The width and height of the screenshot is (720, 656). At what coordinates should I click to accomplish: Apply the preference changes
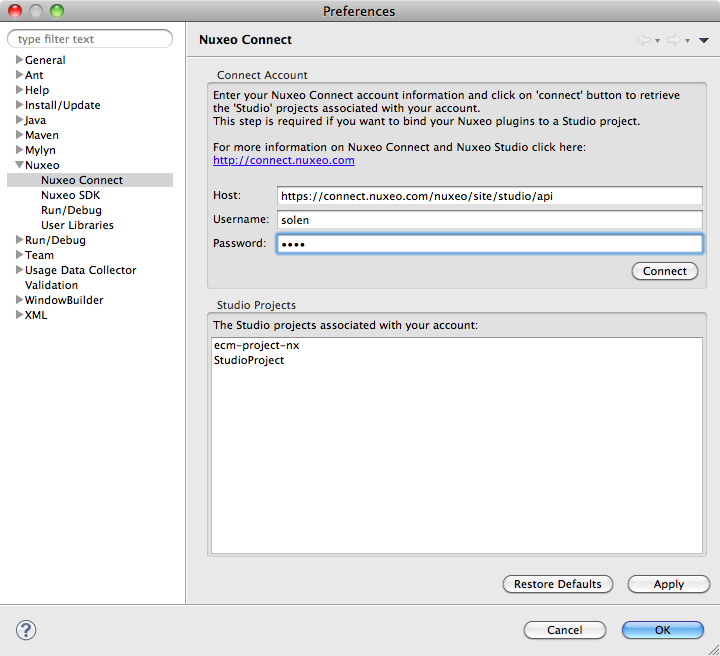[x=669, y=584]
